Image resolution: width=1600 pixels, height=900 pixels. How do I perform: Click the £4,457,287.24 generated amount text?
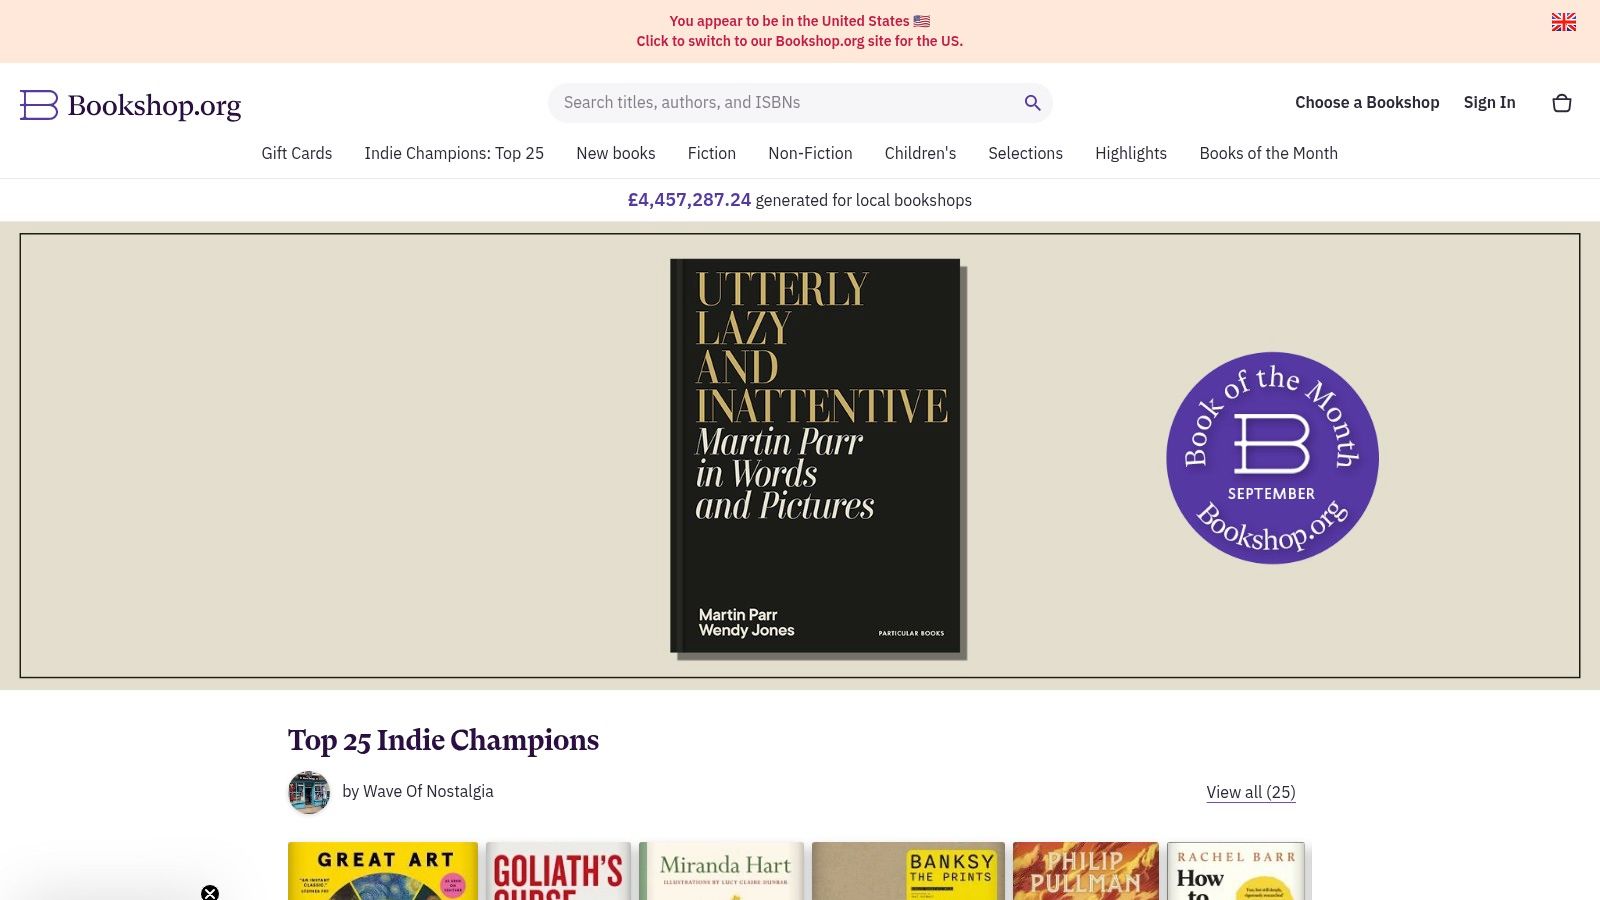tap(689, 200)
